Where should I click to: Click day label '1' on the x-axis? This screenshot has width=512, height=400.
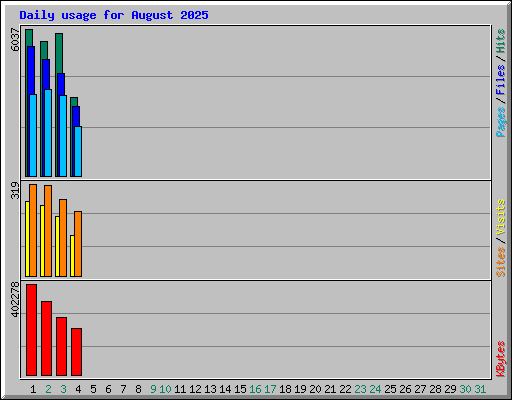pos(33,389)
